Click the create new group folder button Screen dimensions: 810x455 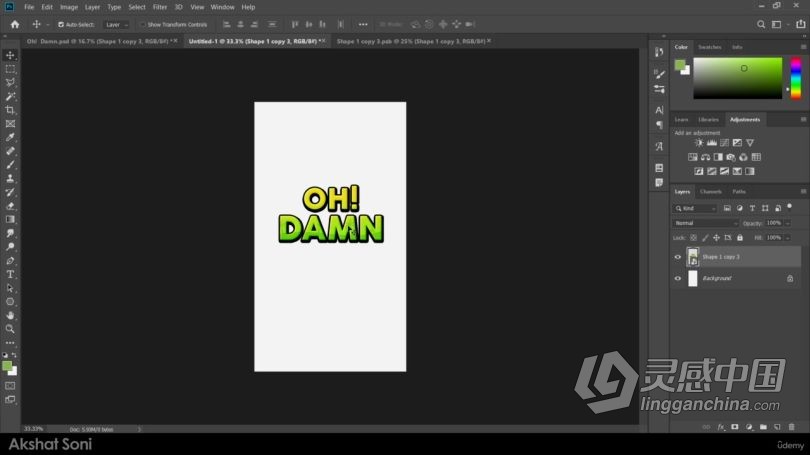(x=763, y=427)
